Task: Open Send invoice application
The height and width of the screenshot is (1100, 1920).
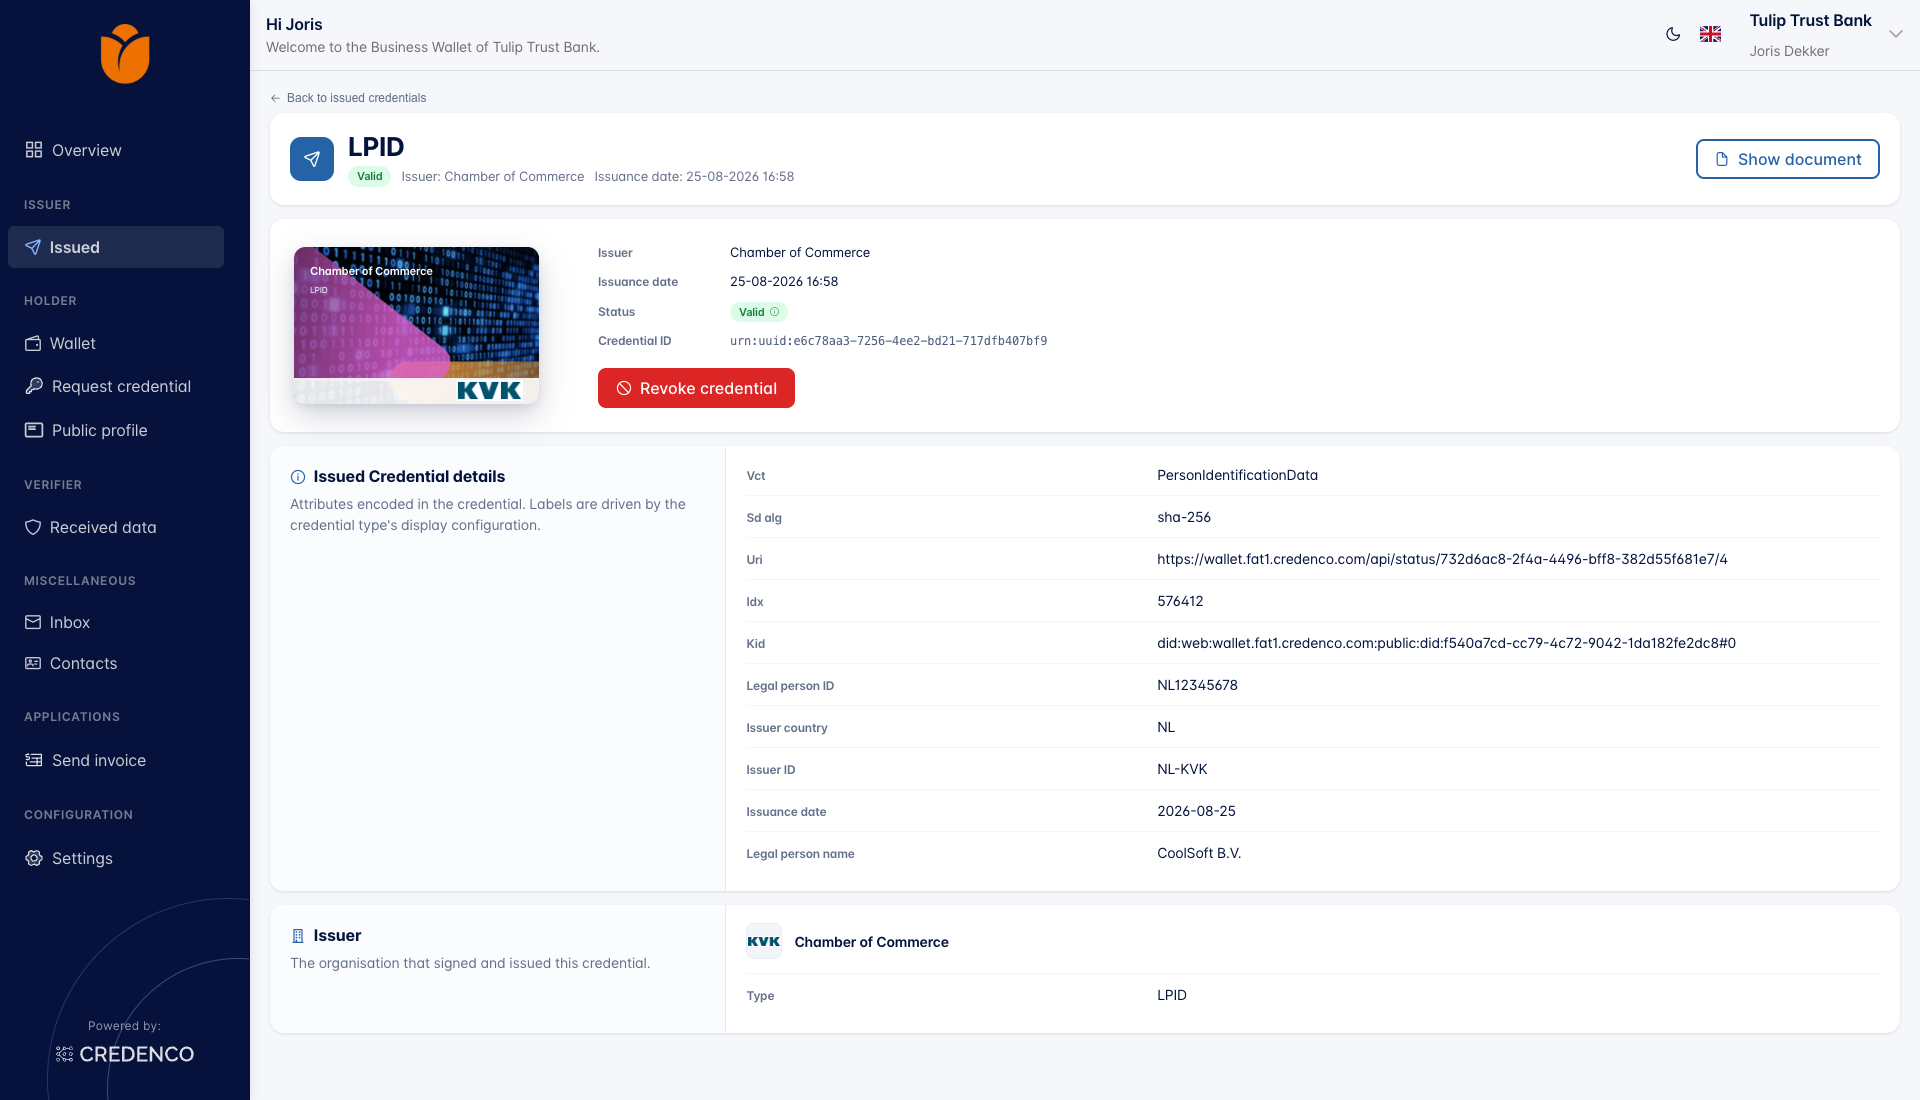Action: coord(116,760)
